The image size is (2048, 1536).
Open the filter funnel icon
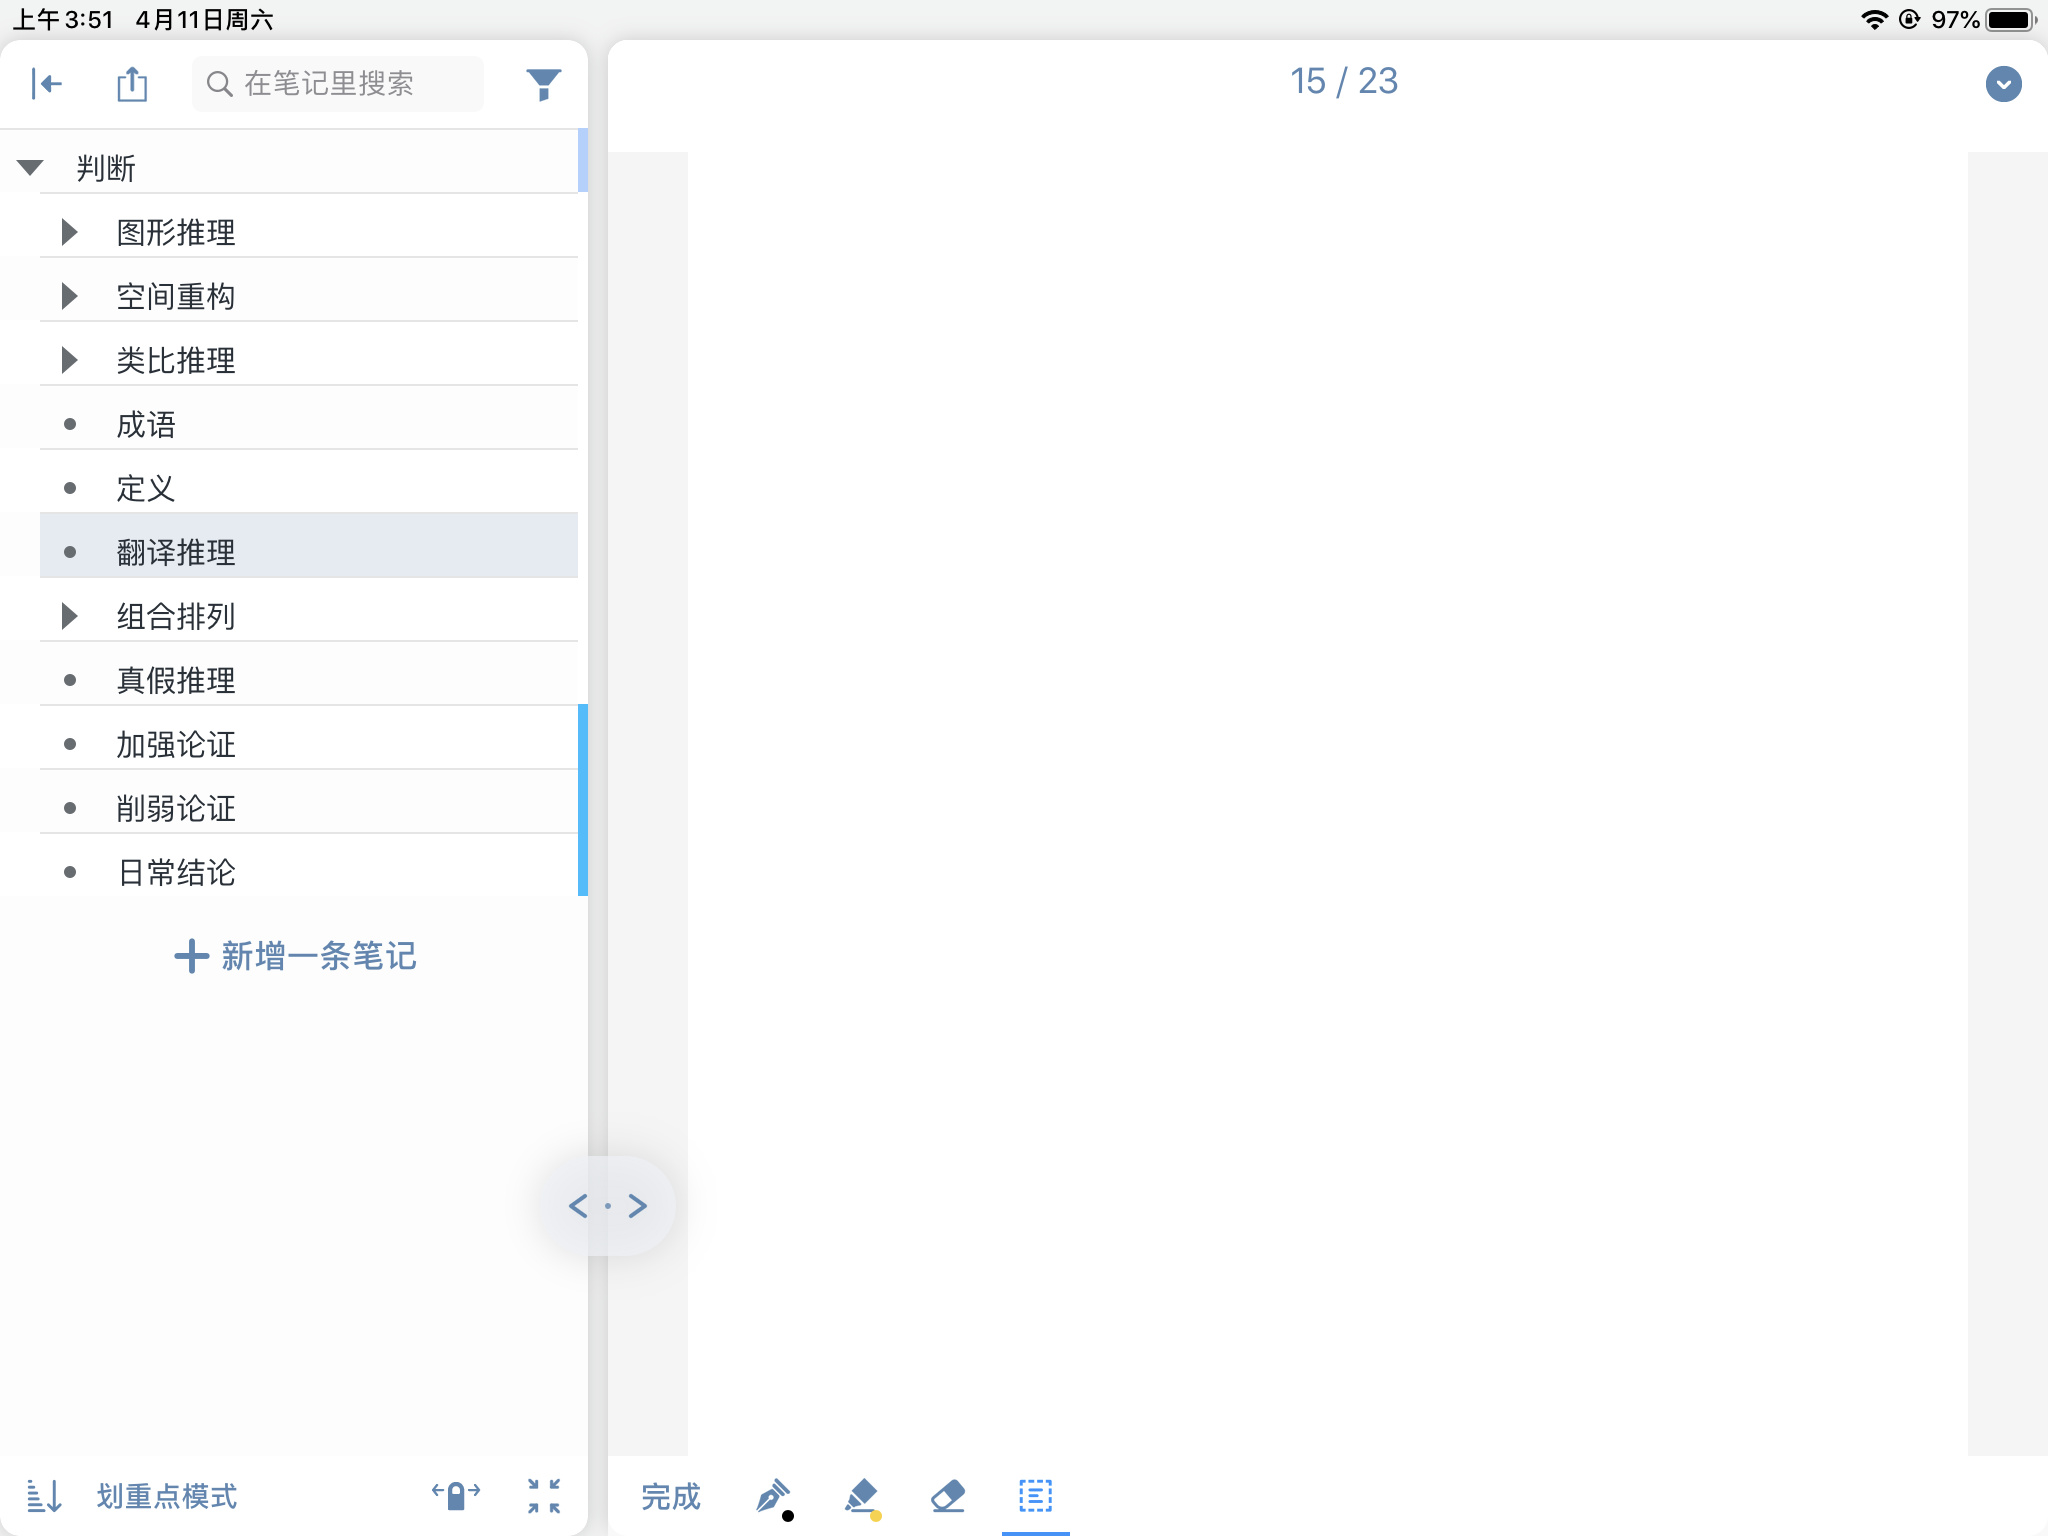click(543, 85)
